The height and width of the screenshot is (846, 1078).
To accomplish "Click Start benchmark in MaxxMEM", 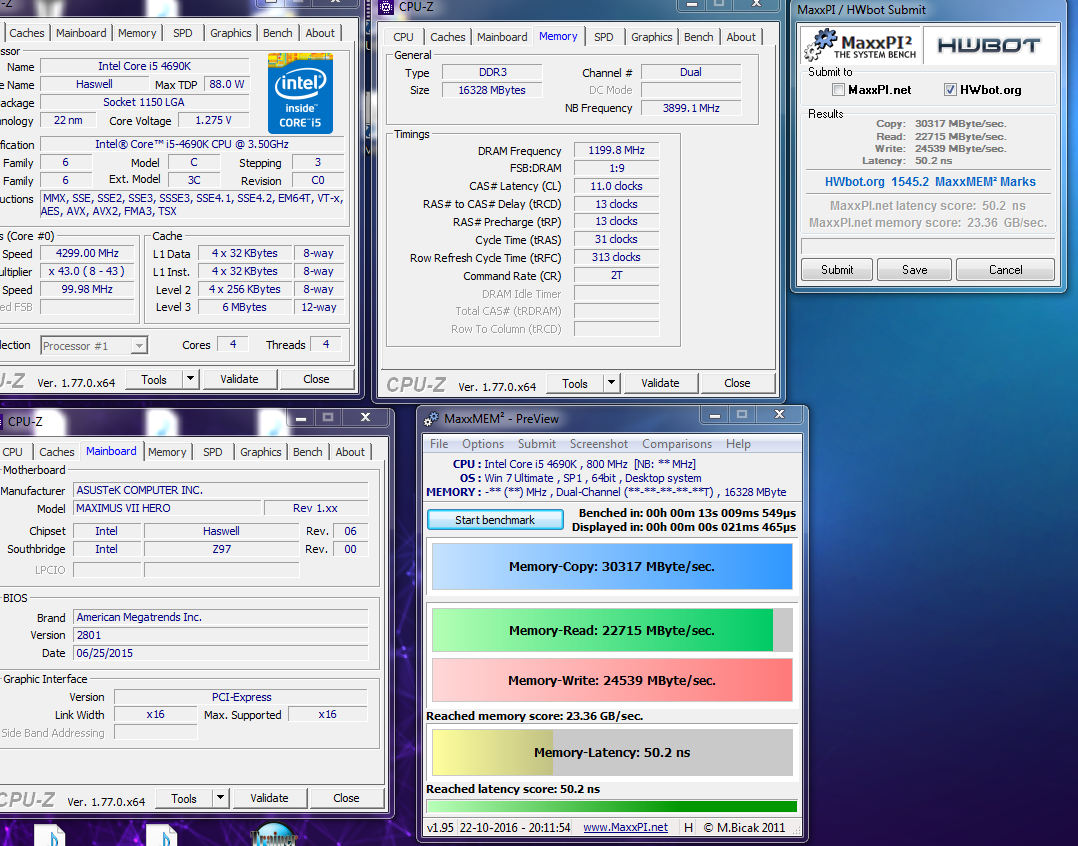I will [x=495, y=520].
